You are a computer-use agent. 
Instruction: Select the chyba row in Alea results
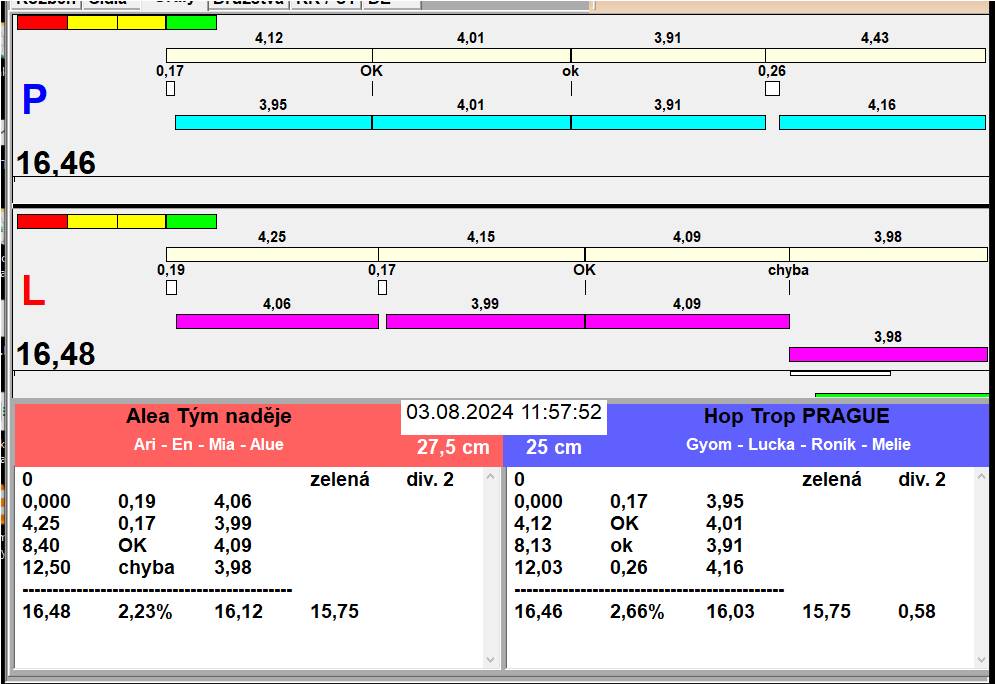coord(146,568)
